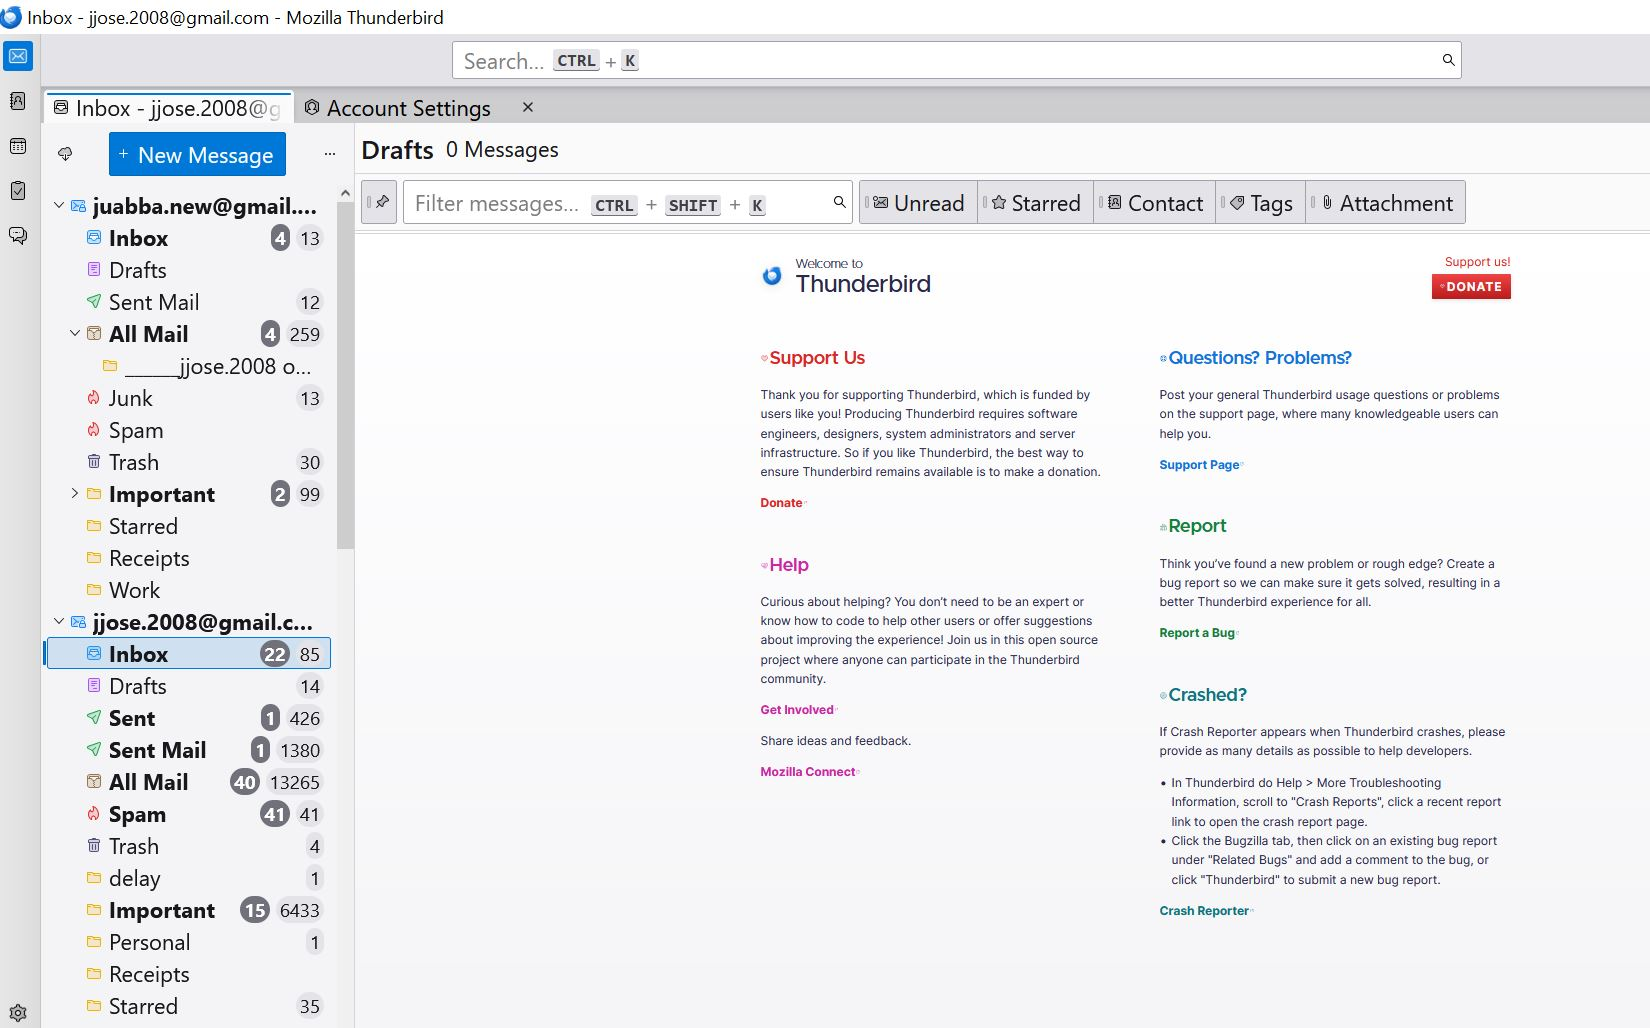Screen dimensions: 1650x1028
Task: Select the Work folder
Action: [189, 590]
